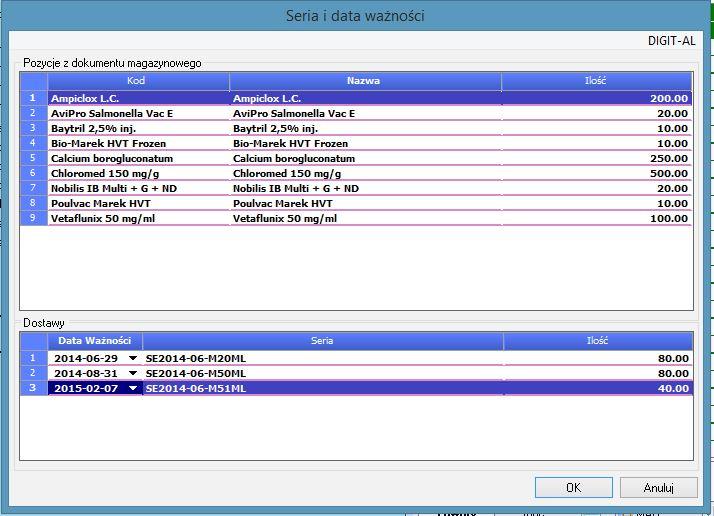Click Calcium borogluconatum in Nazwa column
Viewport: 714px width, 516px height.
pos(365,158)
